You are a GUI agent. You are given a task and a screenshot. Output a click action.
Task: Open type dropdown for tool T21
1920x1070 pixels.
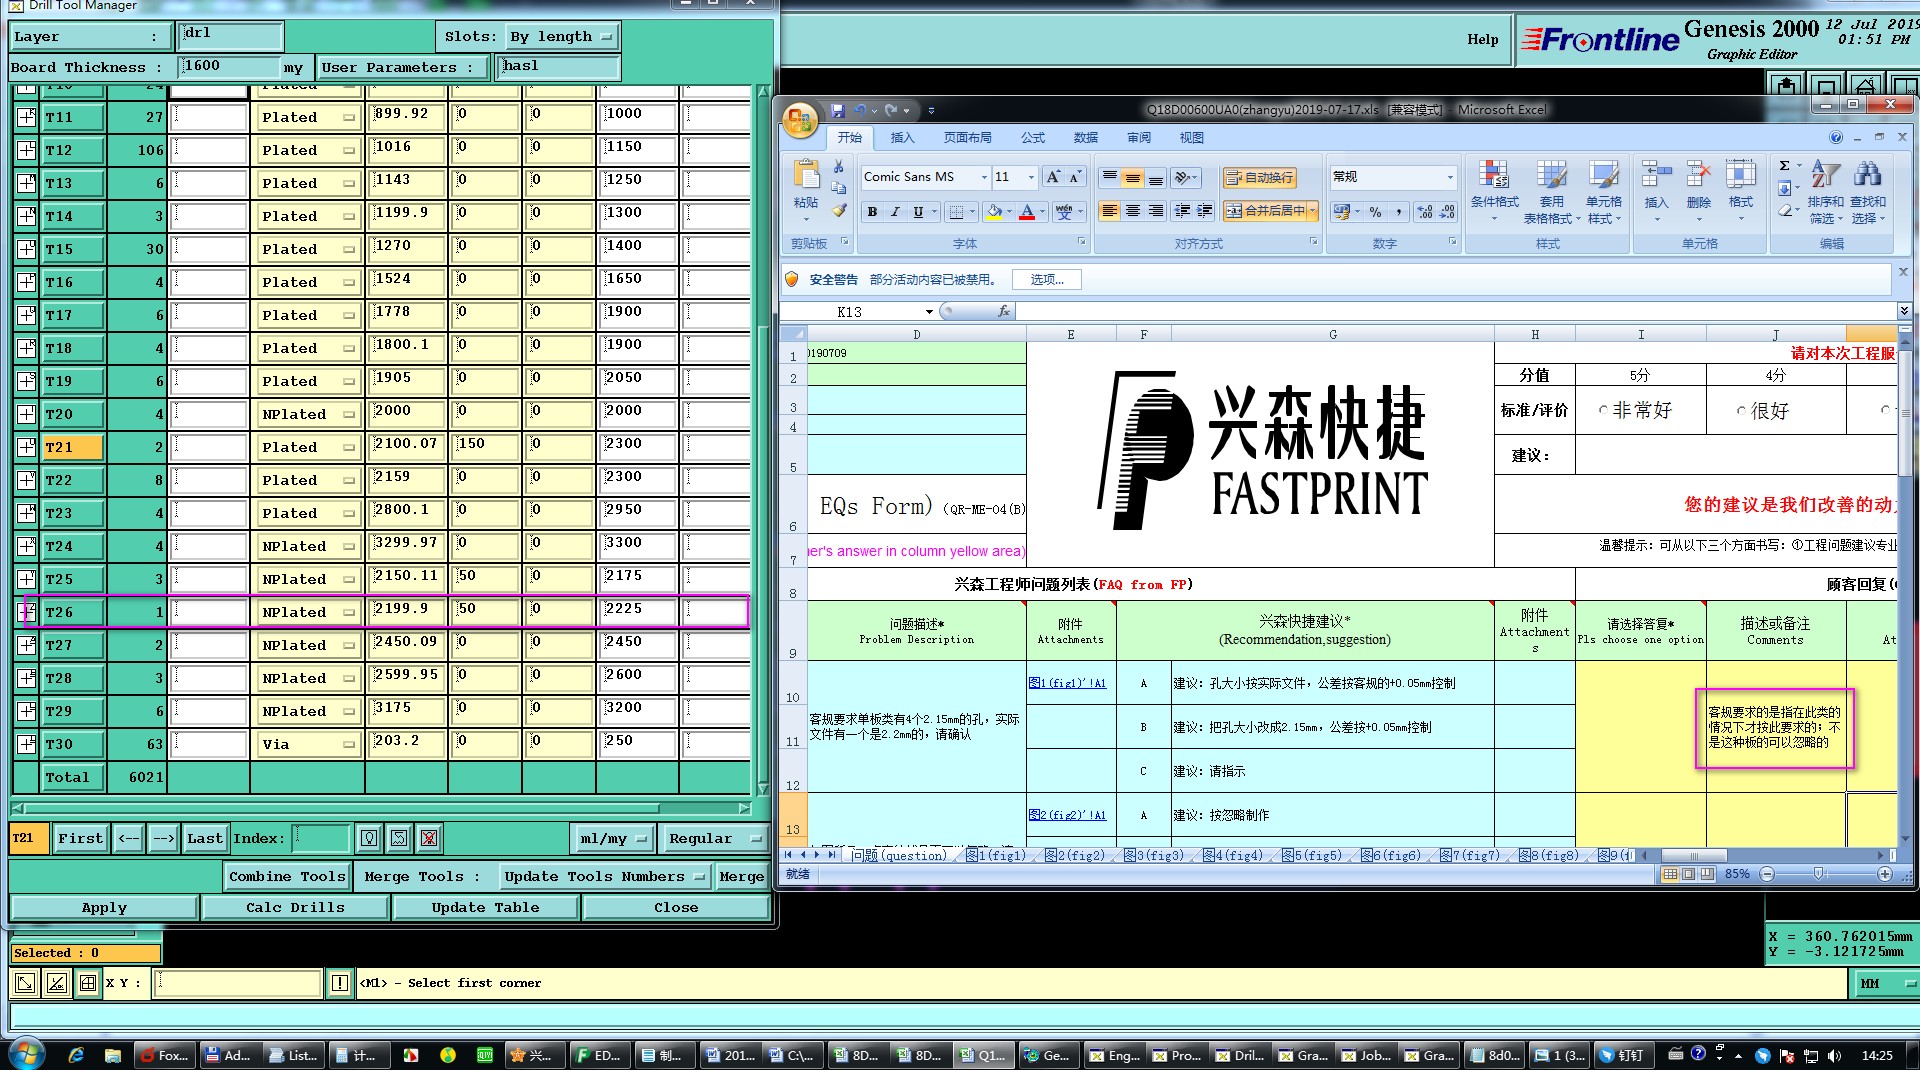coord(308,447)
